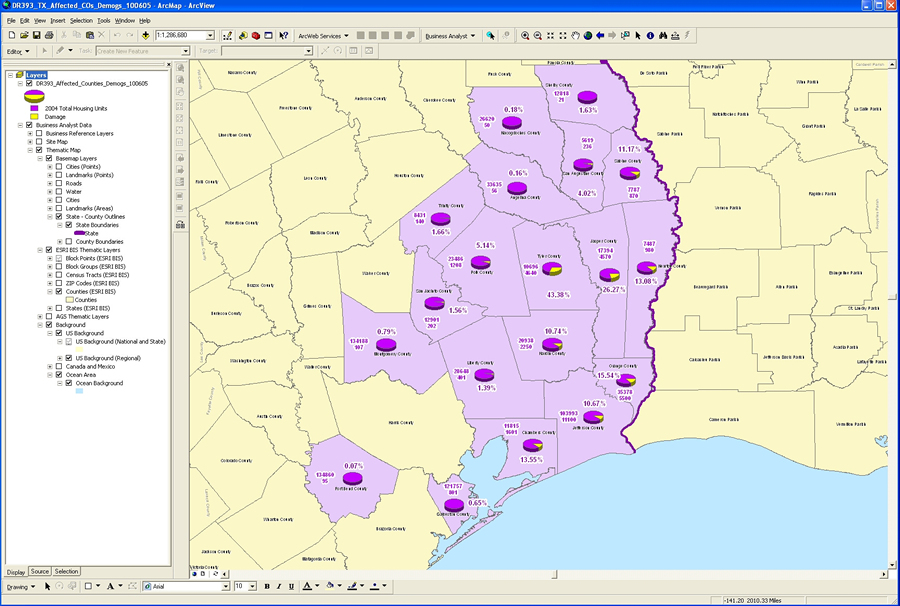Image resolution: width=900 pixels, height=606 pixels.
Task: Open the Editor dropdown menu
Action: coord(18,51)
